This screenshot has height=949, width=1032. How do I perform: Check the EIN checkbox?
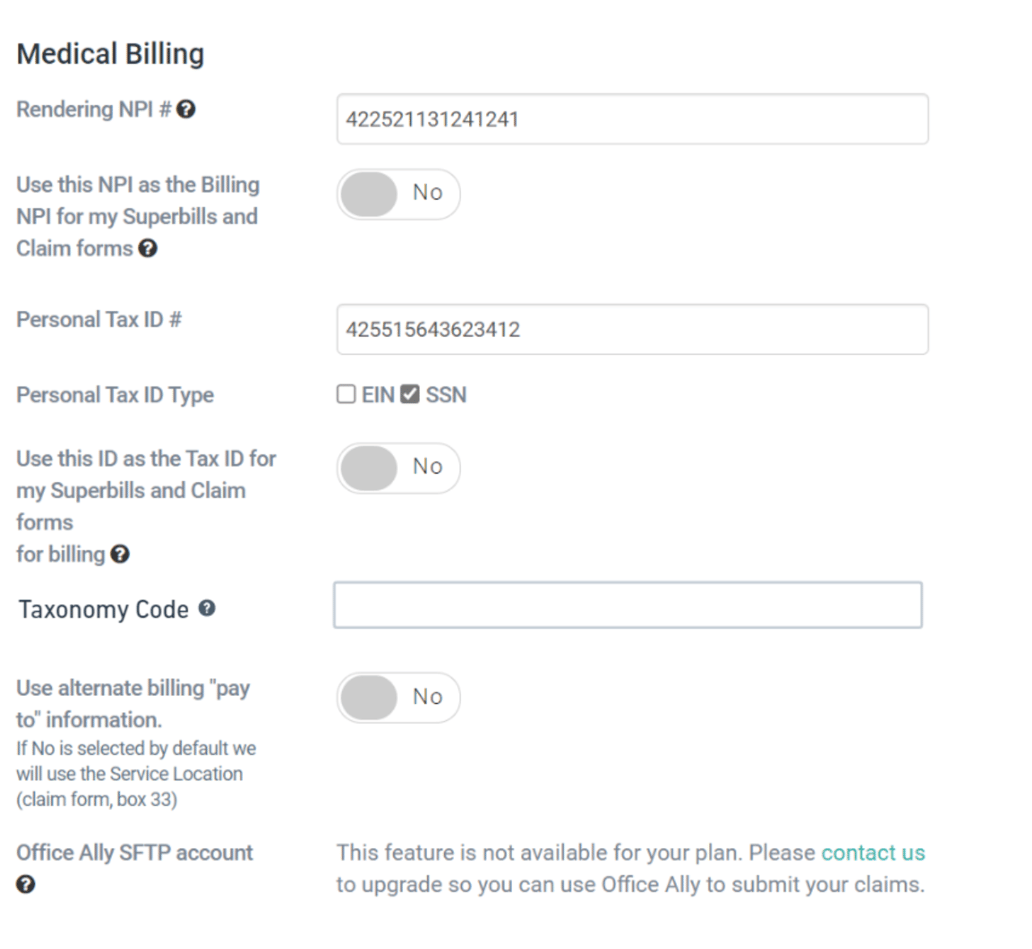coord(346,395)
